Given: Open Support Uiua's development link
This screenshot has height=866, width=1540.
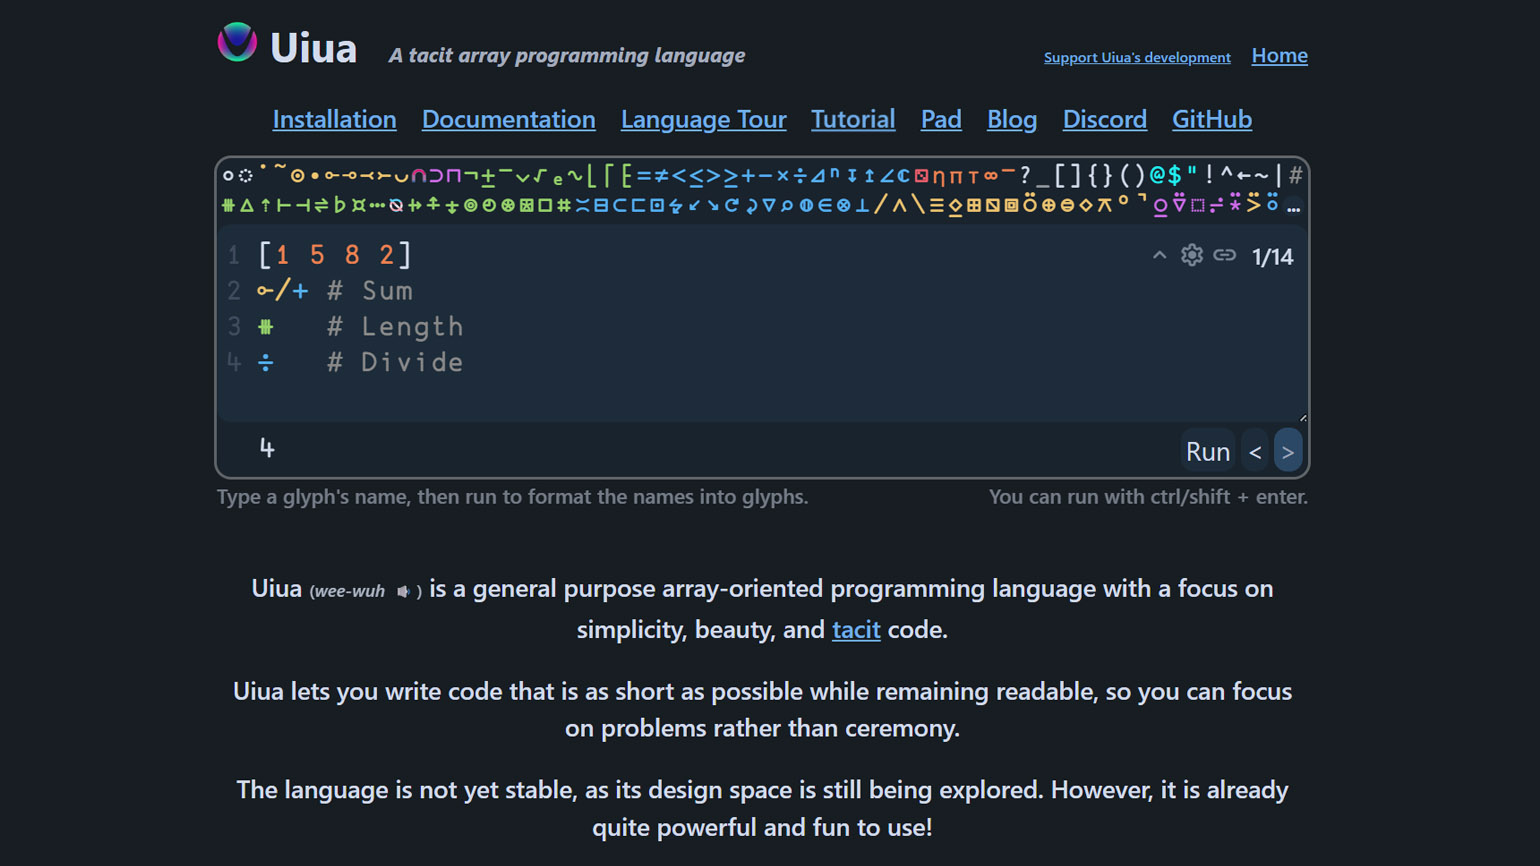Looking at the screenshot, I should tap(1137, 58).
